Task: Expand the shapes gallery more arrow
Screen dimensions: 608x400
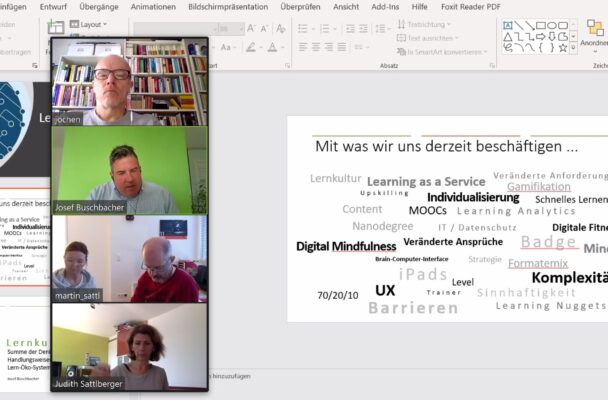Action: click(x=574, y=47)
